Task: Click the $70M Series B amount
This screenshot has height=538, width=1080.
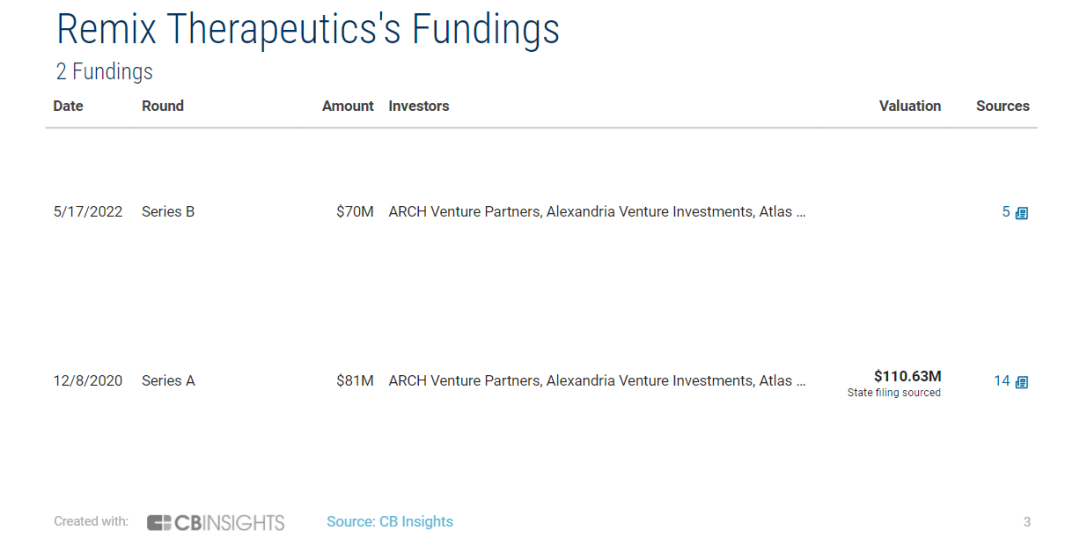Action: pos(355,212)
